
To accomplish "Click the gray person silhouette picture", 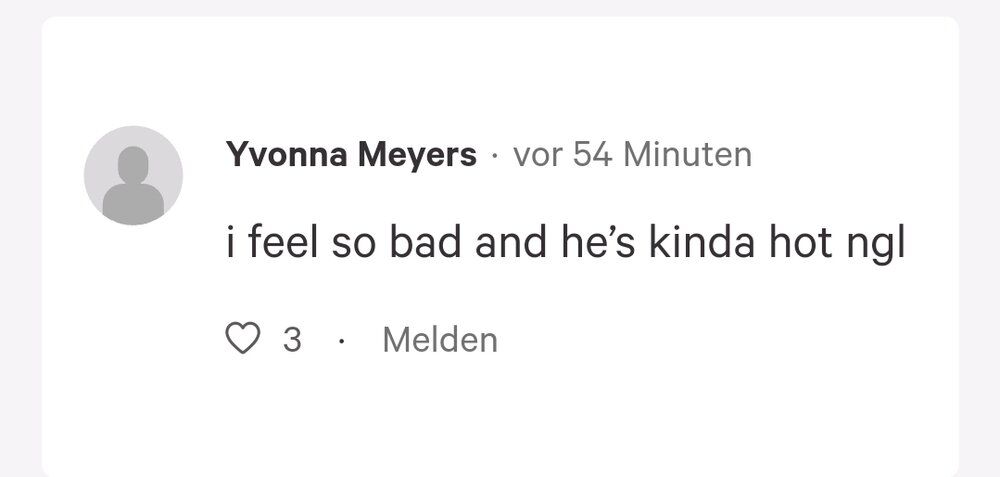I will (x=133, y=175).
